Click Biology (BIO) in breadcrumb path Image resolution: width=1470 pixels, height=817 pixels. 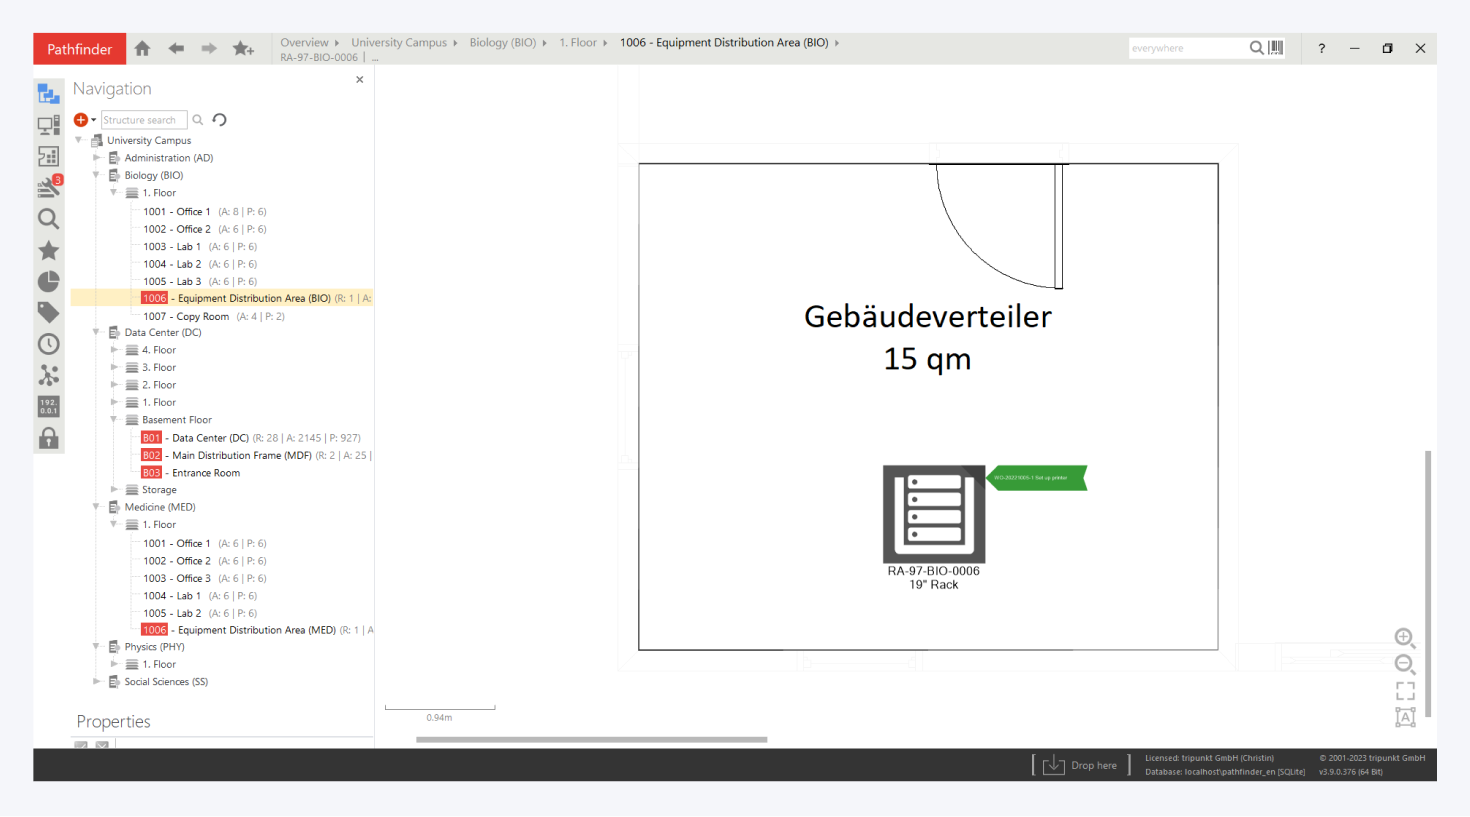(502, 43)
